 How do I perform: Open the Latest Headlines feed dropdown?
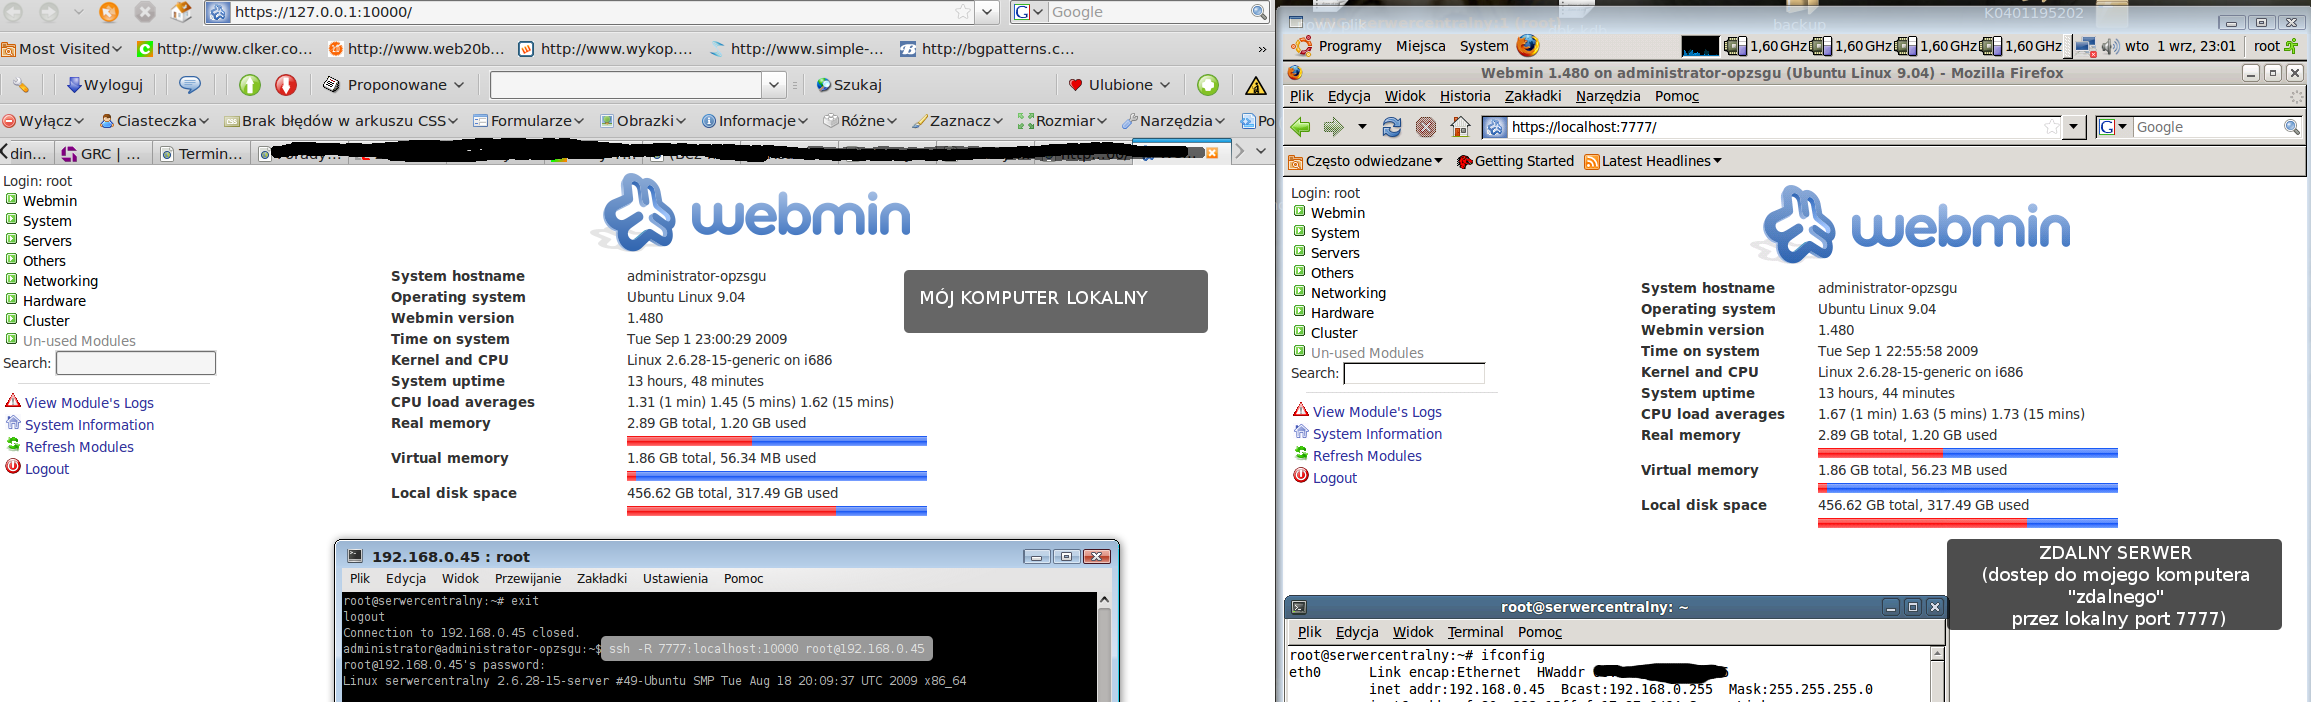pos(1653,161)
